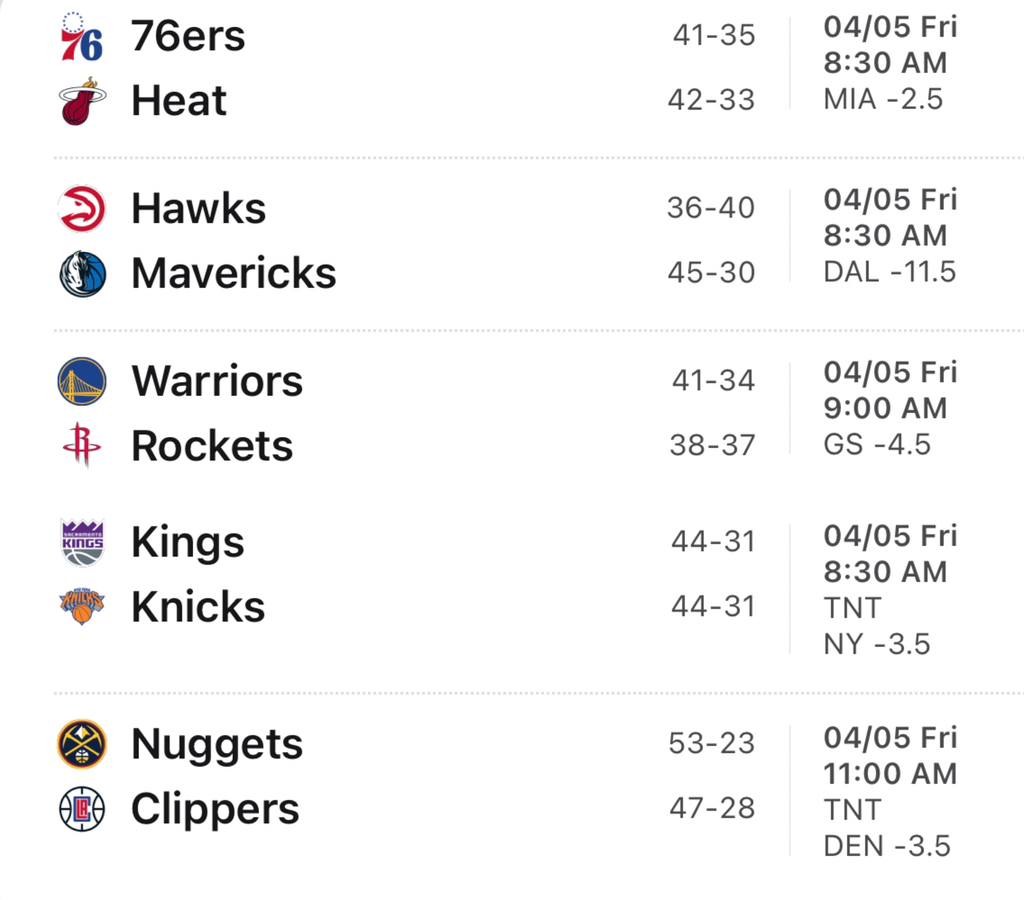Open the 76ers team name link
Screen dimensions: 1024x900
pyautogui.click(x=188, y=37)
